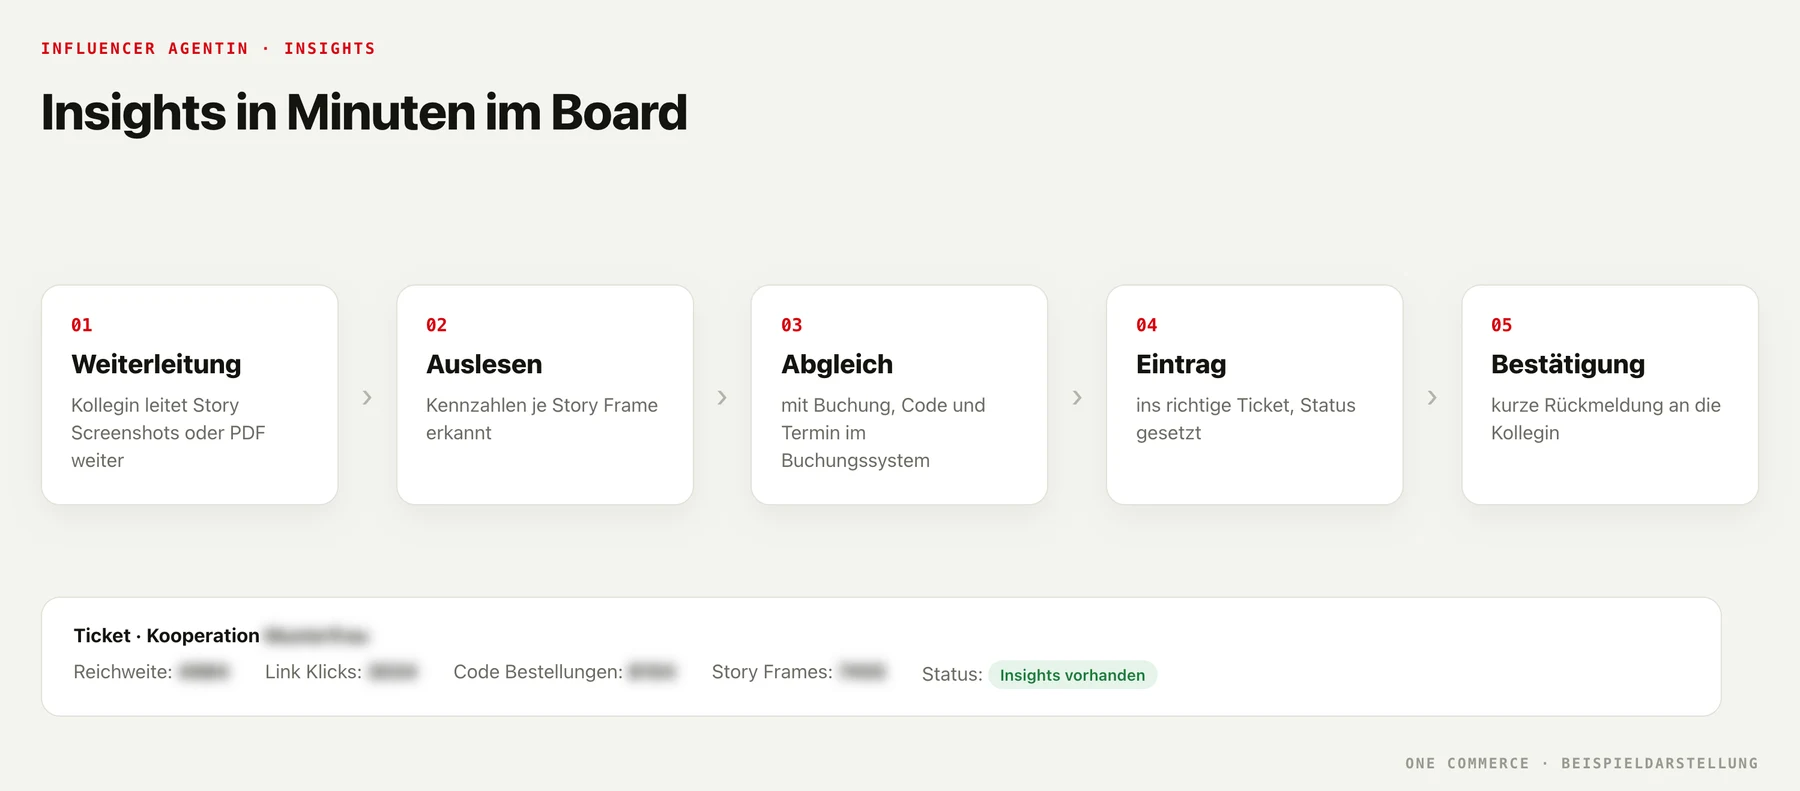Click the 'Story Frames:' label
Image resolution: width=1800 pixels, height=791 pixels.
coord(772,672)
